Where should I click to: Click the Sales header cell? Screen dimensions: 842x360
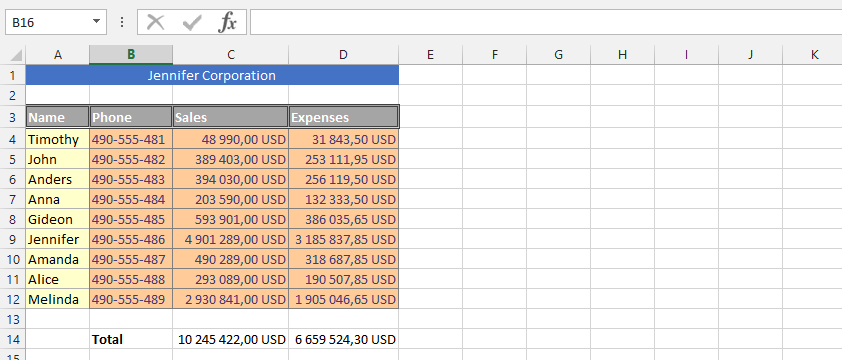230,117
